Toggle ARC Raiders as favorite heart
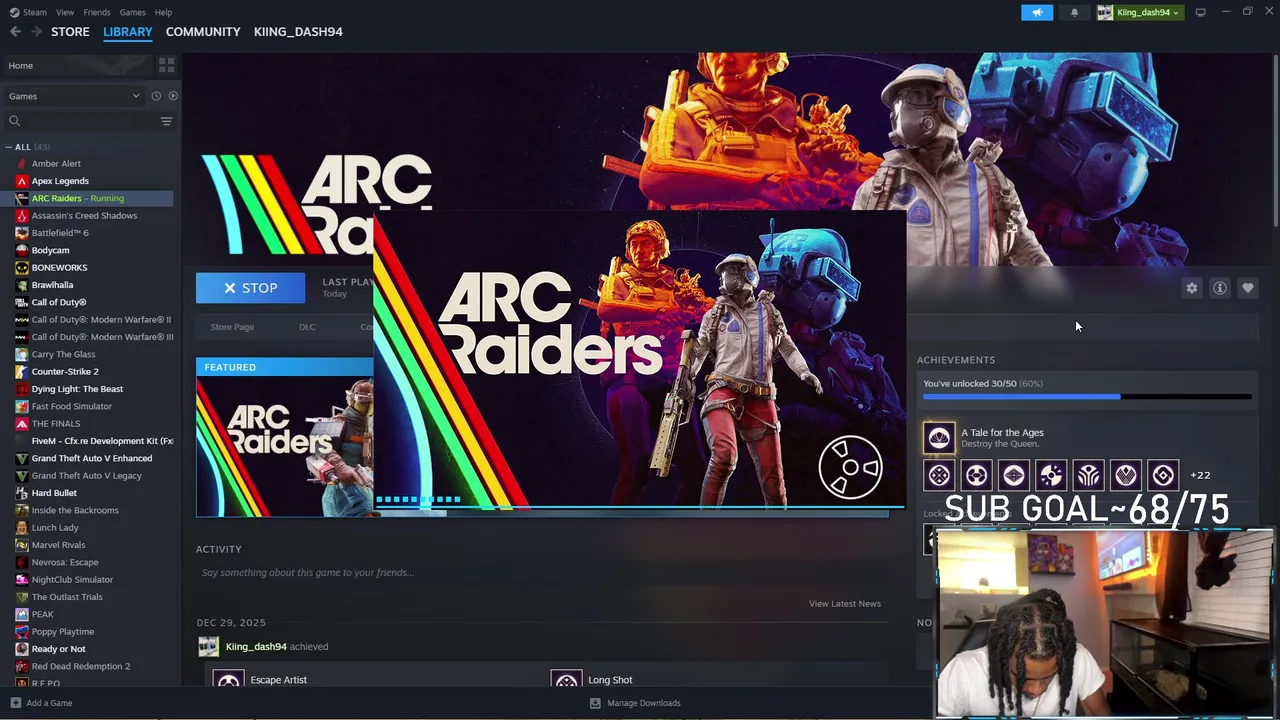This screenshot has height=720, width=1280. point(1248,288)
